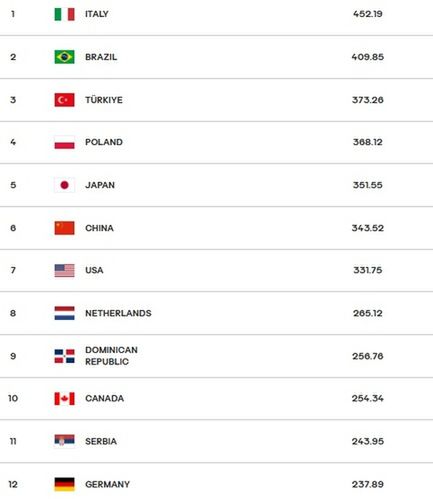The image size is (433, 499).
Task: Click Germany's score 237.89
Action: (x=368, y=484)
